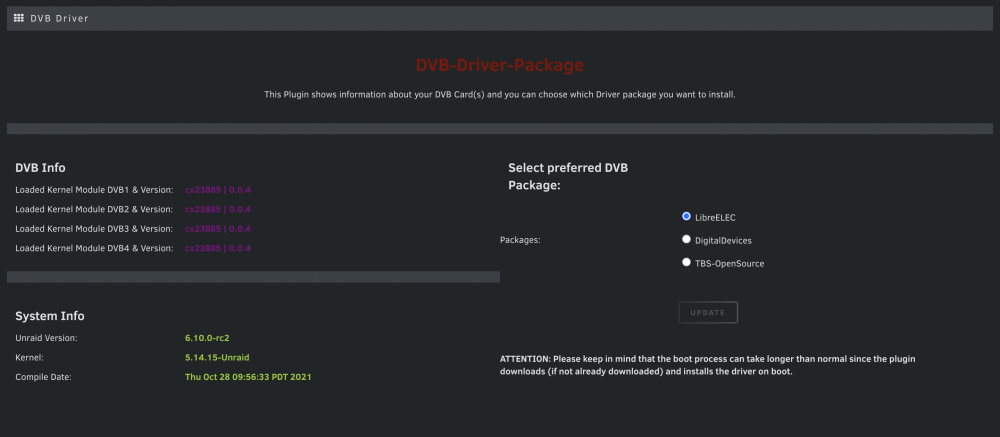Select the TBS-OpenSource package radio button
The height and width of the screenshot is (437, 1000).
point(686,262)
